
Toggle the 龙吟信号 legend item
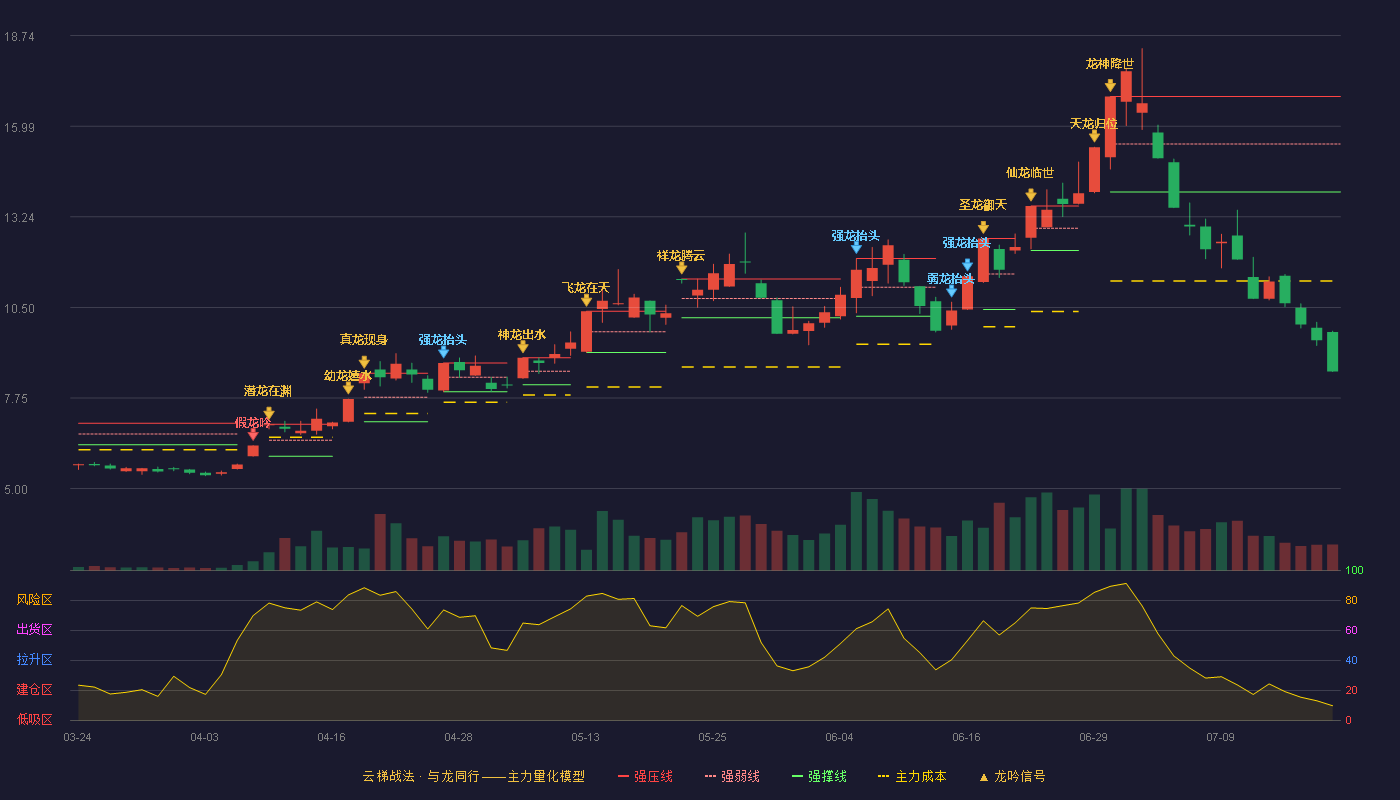click(x=1012, y=776)
